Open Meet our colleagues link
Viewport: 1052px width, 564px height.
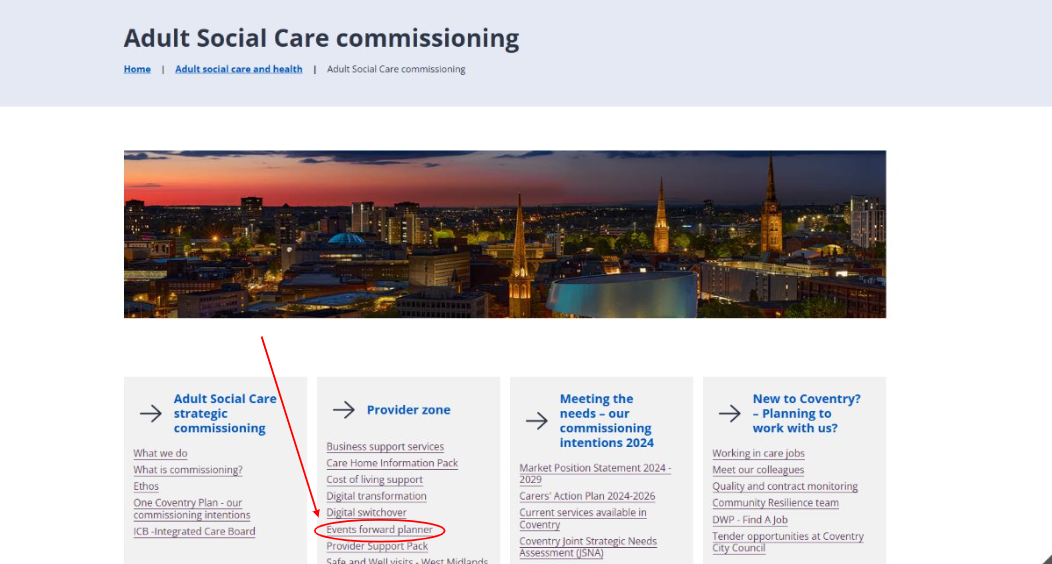(758, 469)
